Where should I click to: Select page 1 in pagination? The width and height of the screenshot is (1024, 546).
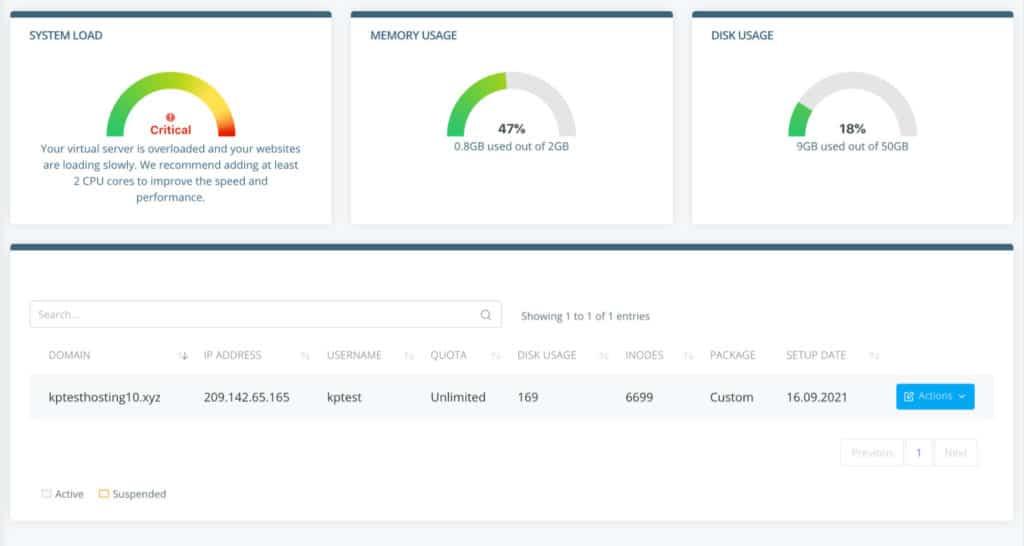click(x=919, y=453)
